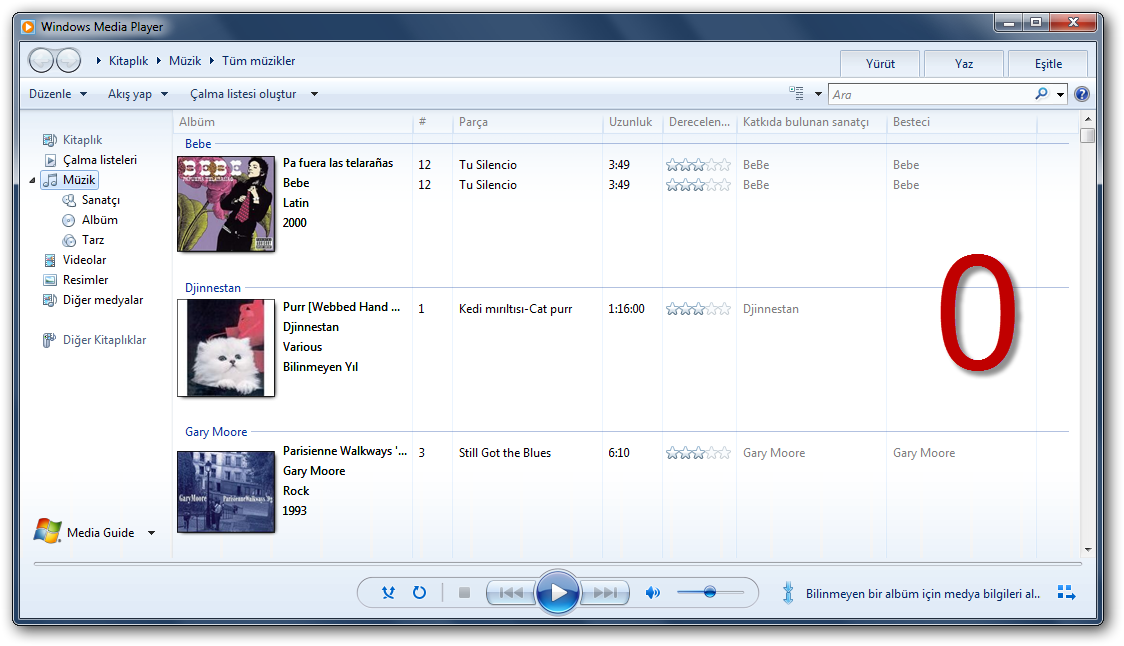This screenshot has height=646, width=1124.
Task: Open the Yürüt tab
Action: point(880,64)
